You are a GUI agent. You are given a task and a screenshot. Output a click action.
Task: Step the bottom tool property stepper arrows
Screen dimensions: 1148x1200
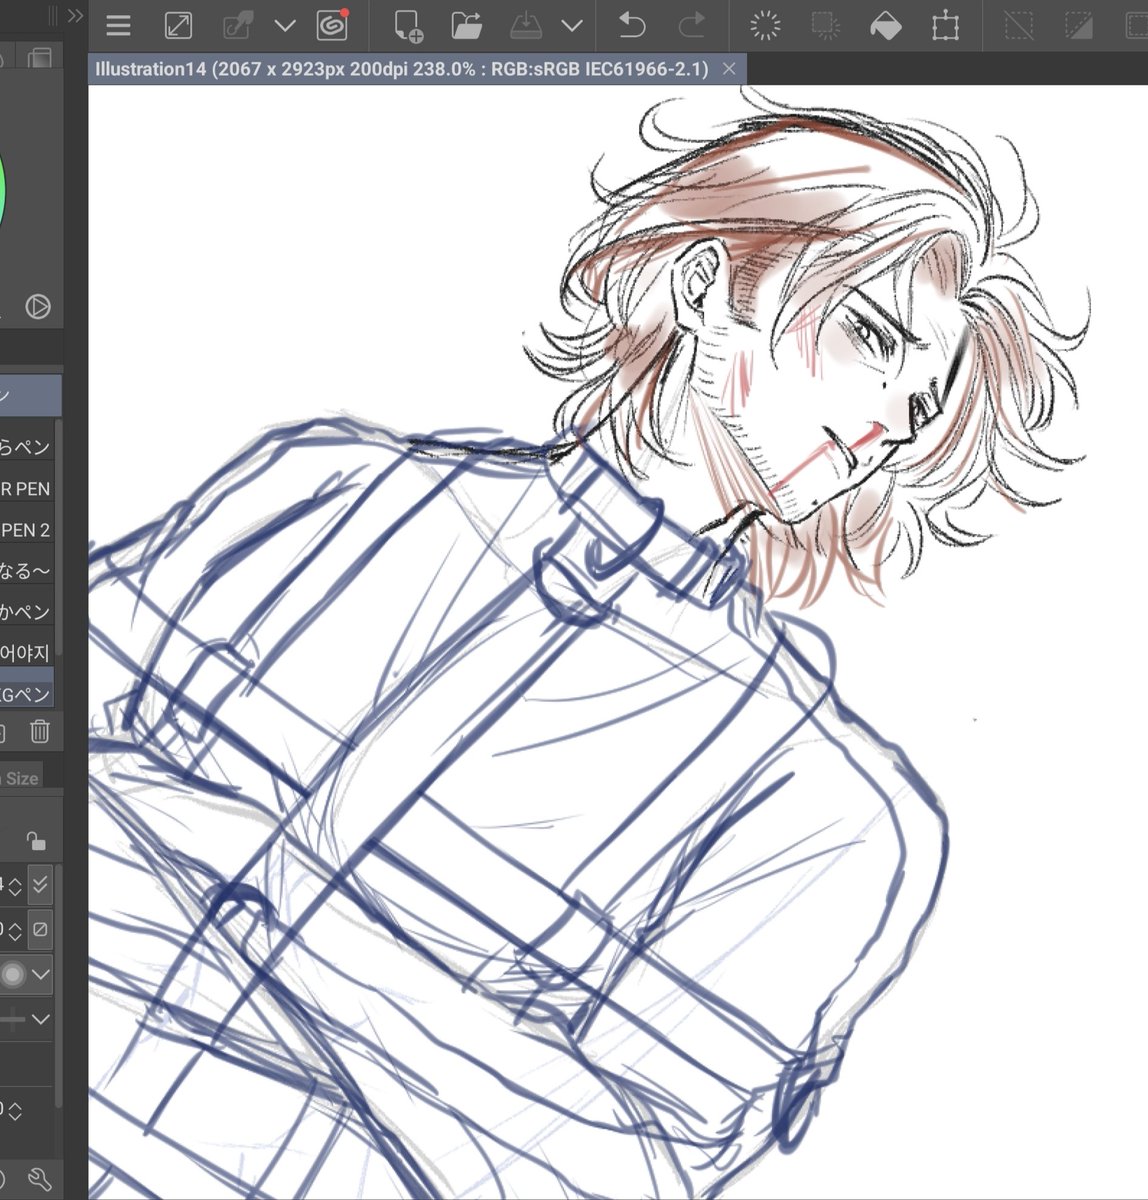pos(15,1109)
